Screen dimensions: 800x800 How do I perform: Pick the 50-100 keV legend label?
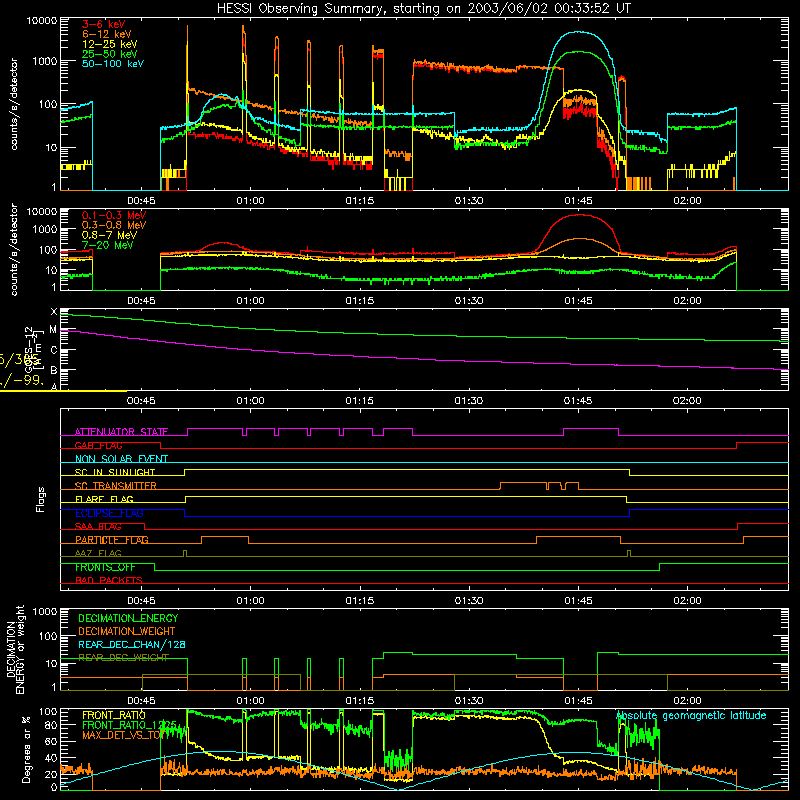[113, 64]
